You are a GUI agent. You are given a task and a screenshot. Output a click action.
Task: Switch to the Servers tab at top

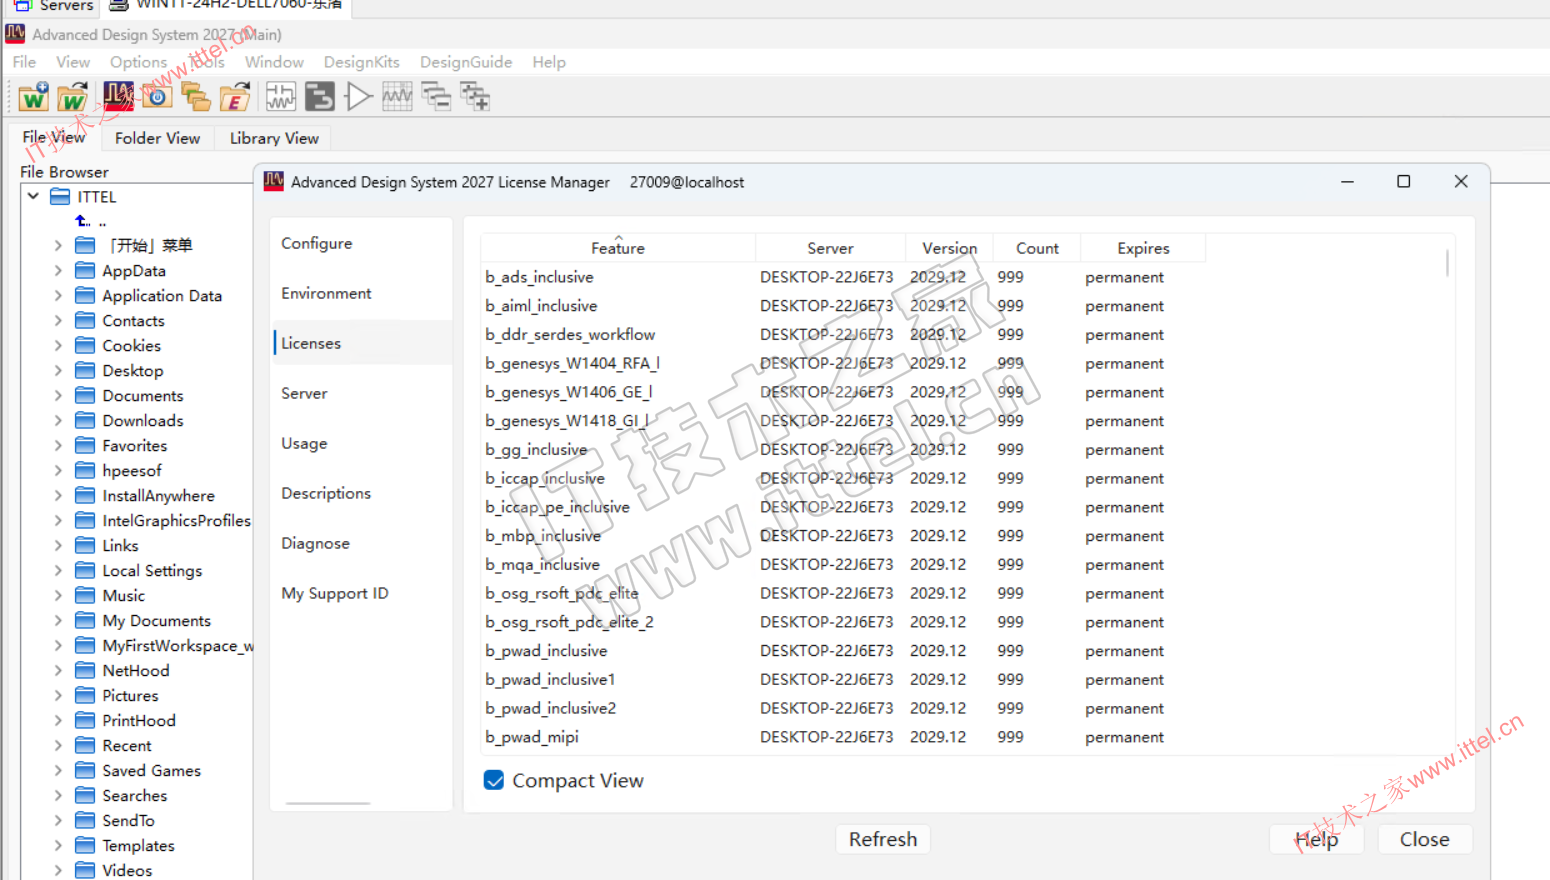tap(55, 7)
